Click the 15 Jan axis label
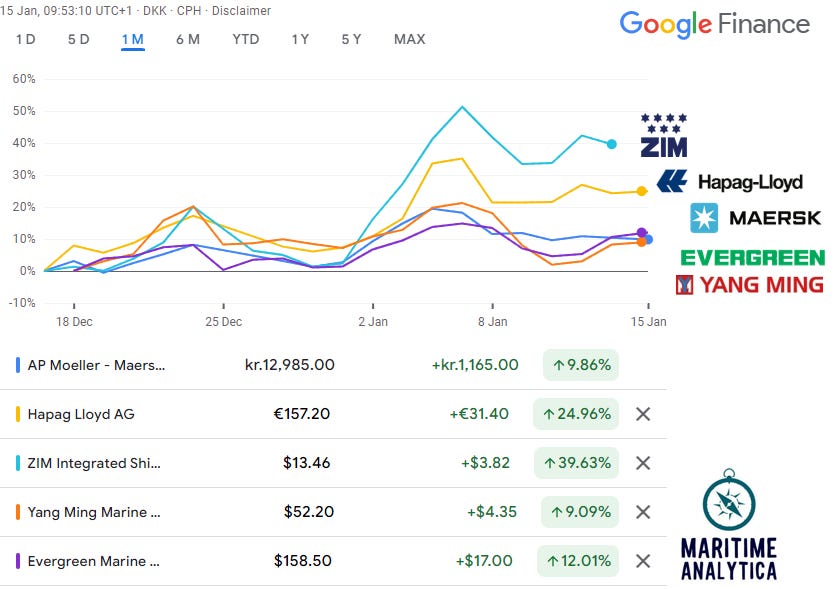Image resolution: width=835 pixels, height=589 pixels. (648, 322)
